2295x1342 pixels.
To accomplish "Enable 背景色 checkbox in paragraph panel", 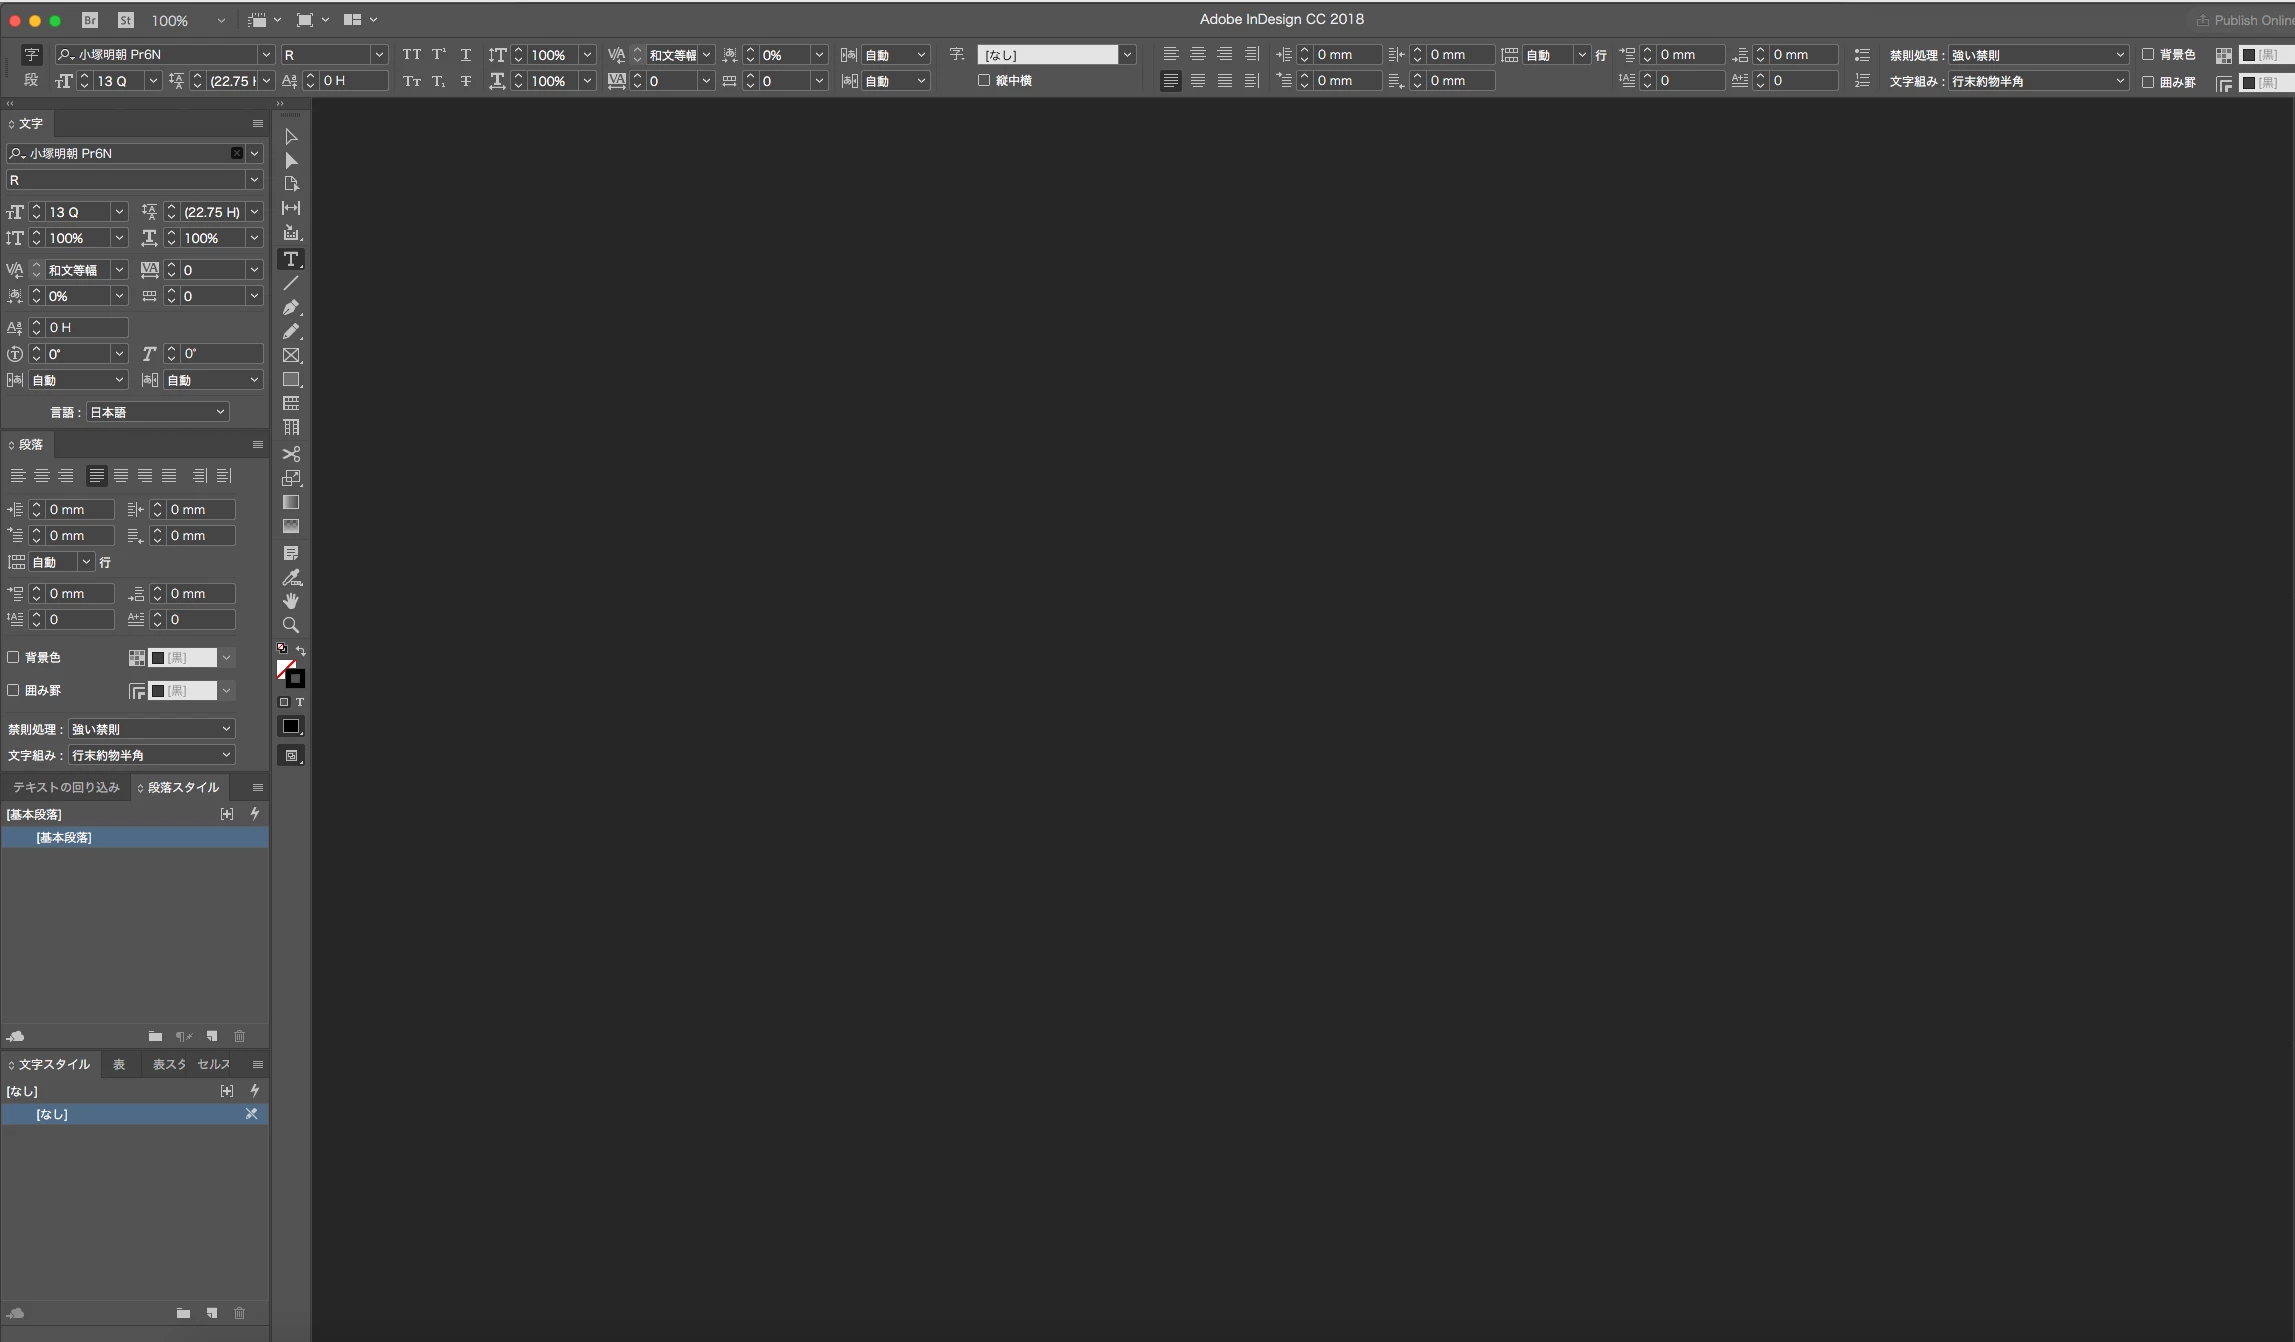I will pos(14,657).
